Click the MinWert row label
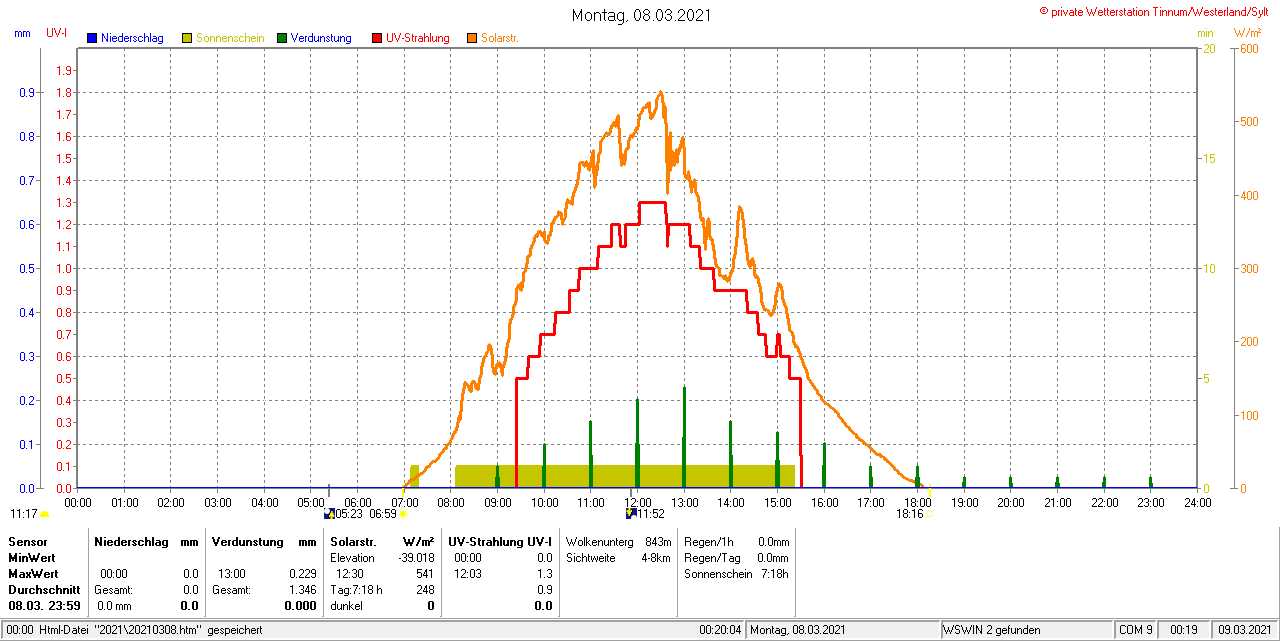 [32, 557]
